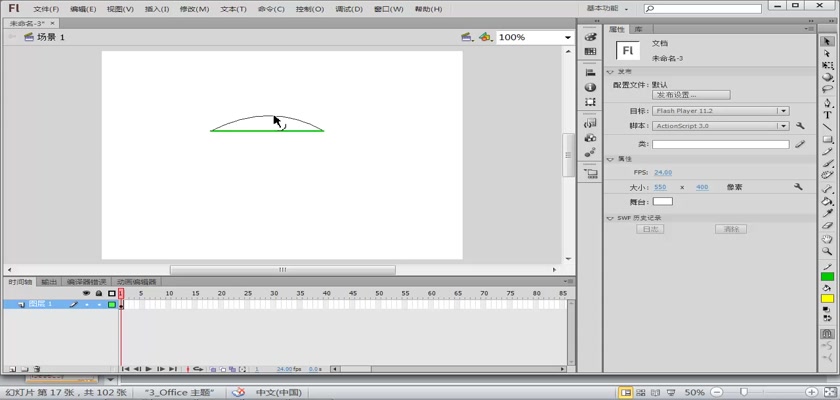Image resolution: width=840 pixels, height=400 pixels.
Task: Collapse the SWF 历史记录 section
Action: click(x=610, y=218)
